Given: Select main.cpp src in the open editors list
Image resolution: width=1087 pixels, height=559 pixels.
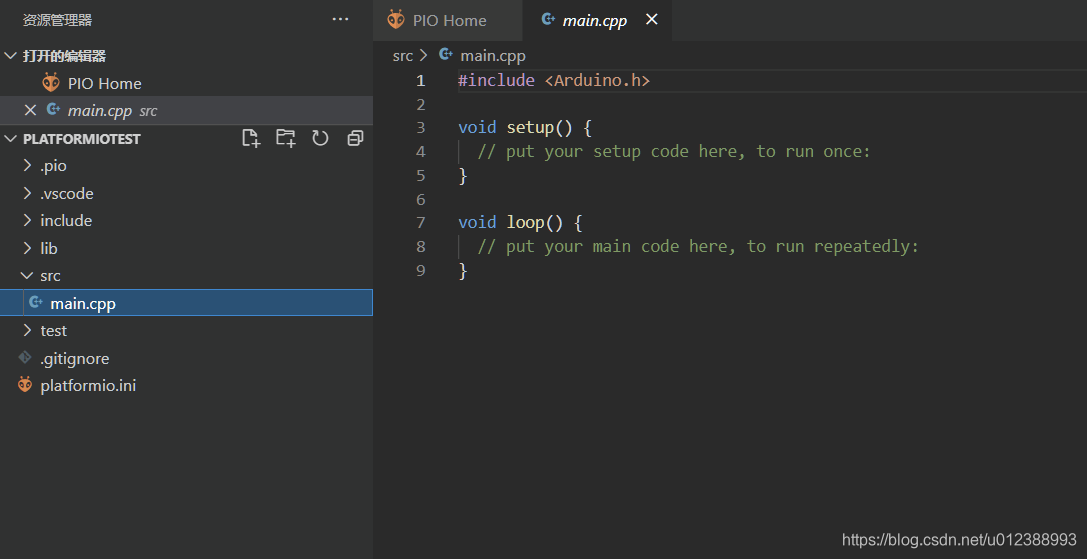Looking at the screenshot, I should 186,110.
